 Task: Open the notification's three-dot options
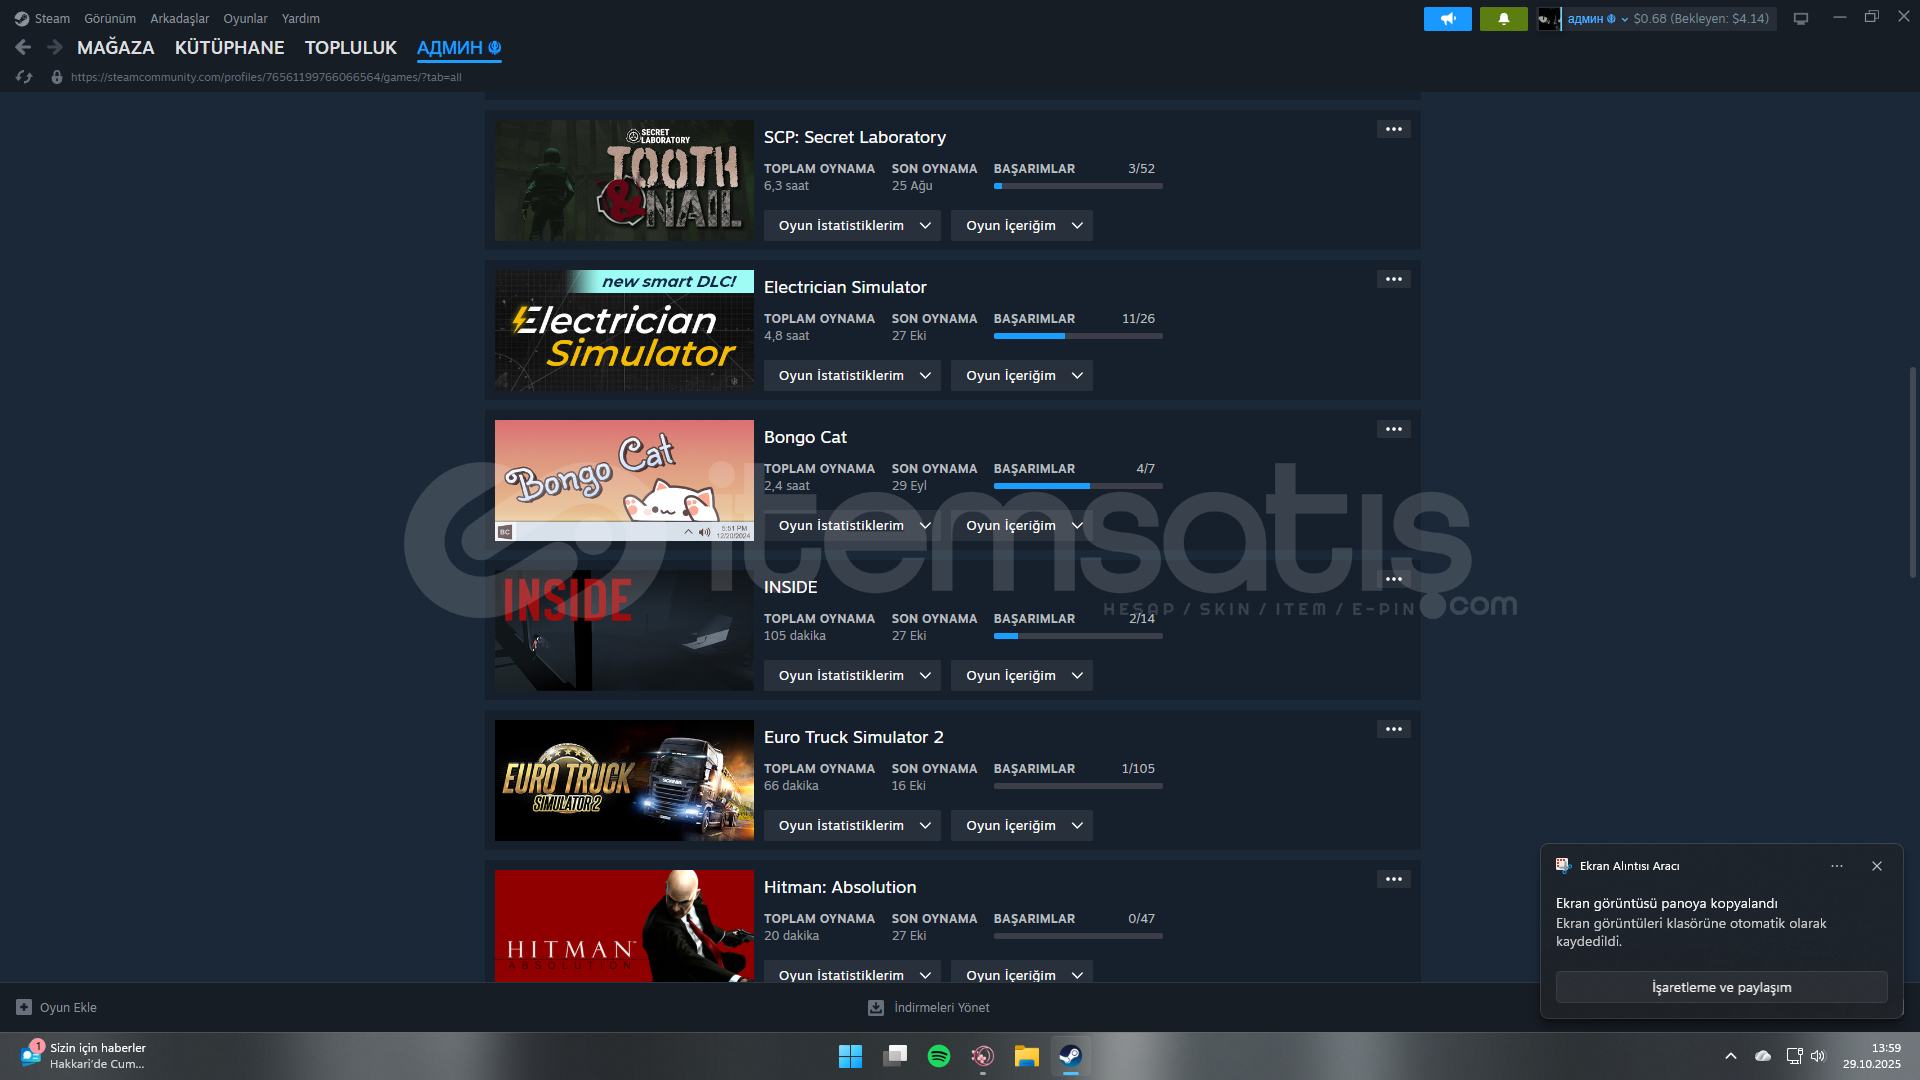pos(1836,866)
